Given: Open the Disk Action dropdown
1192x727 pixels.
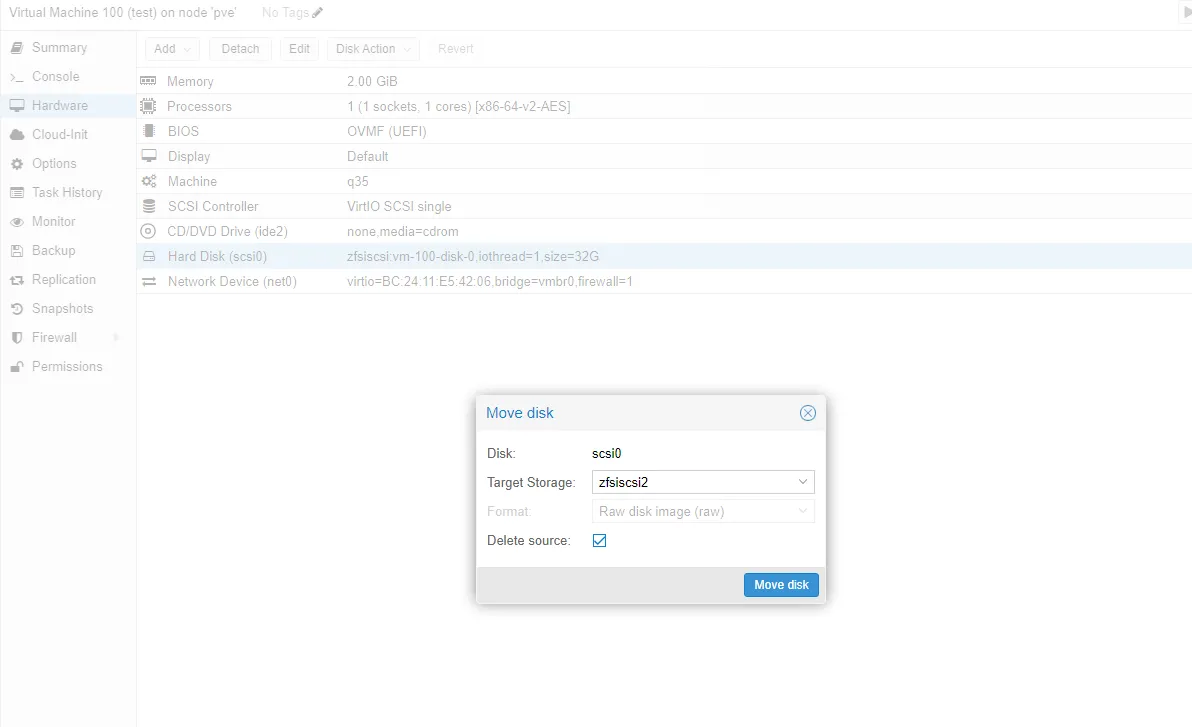Looking at the screenshot, I should coord(372,48).
